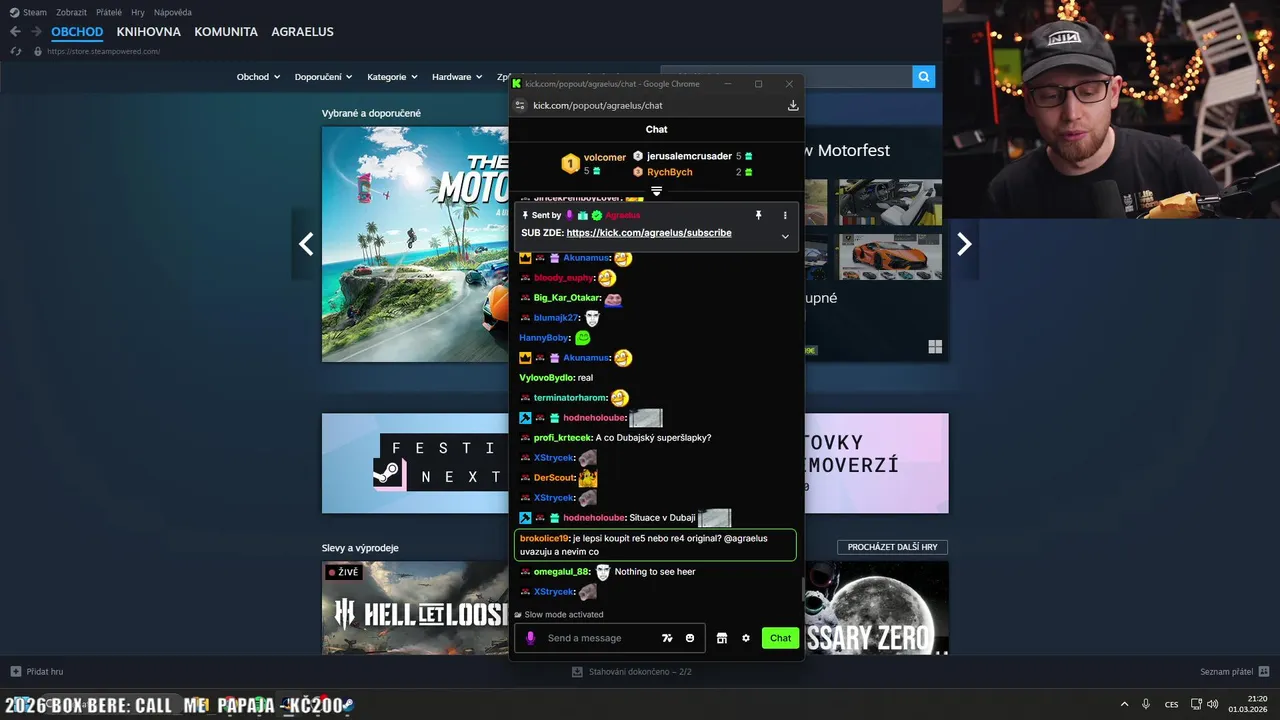Screen dimensions: 1280x720
Task: Open the Přátelé menu
Action: click(x=109, y=12)
